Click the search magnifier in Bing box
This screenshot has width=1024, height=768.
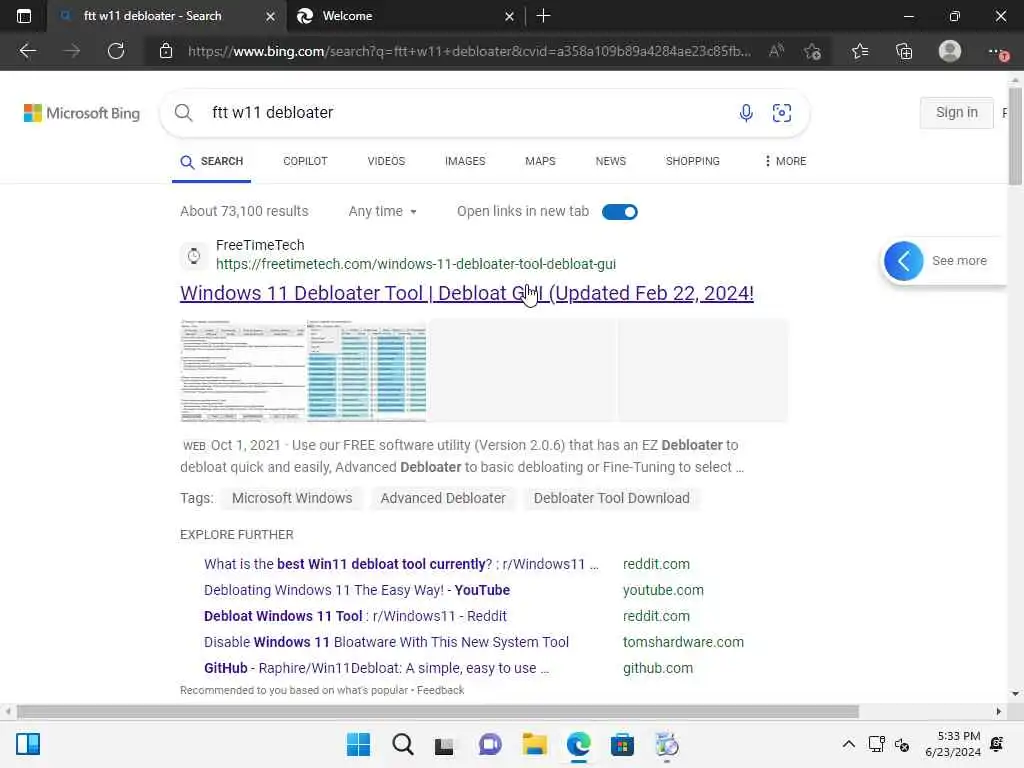pyautogui.click(x=184, y=112)
